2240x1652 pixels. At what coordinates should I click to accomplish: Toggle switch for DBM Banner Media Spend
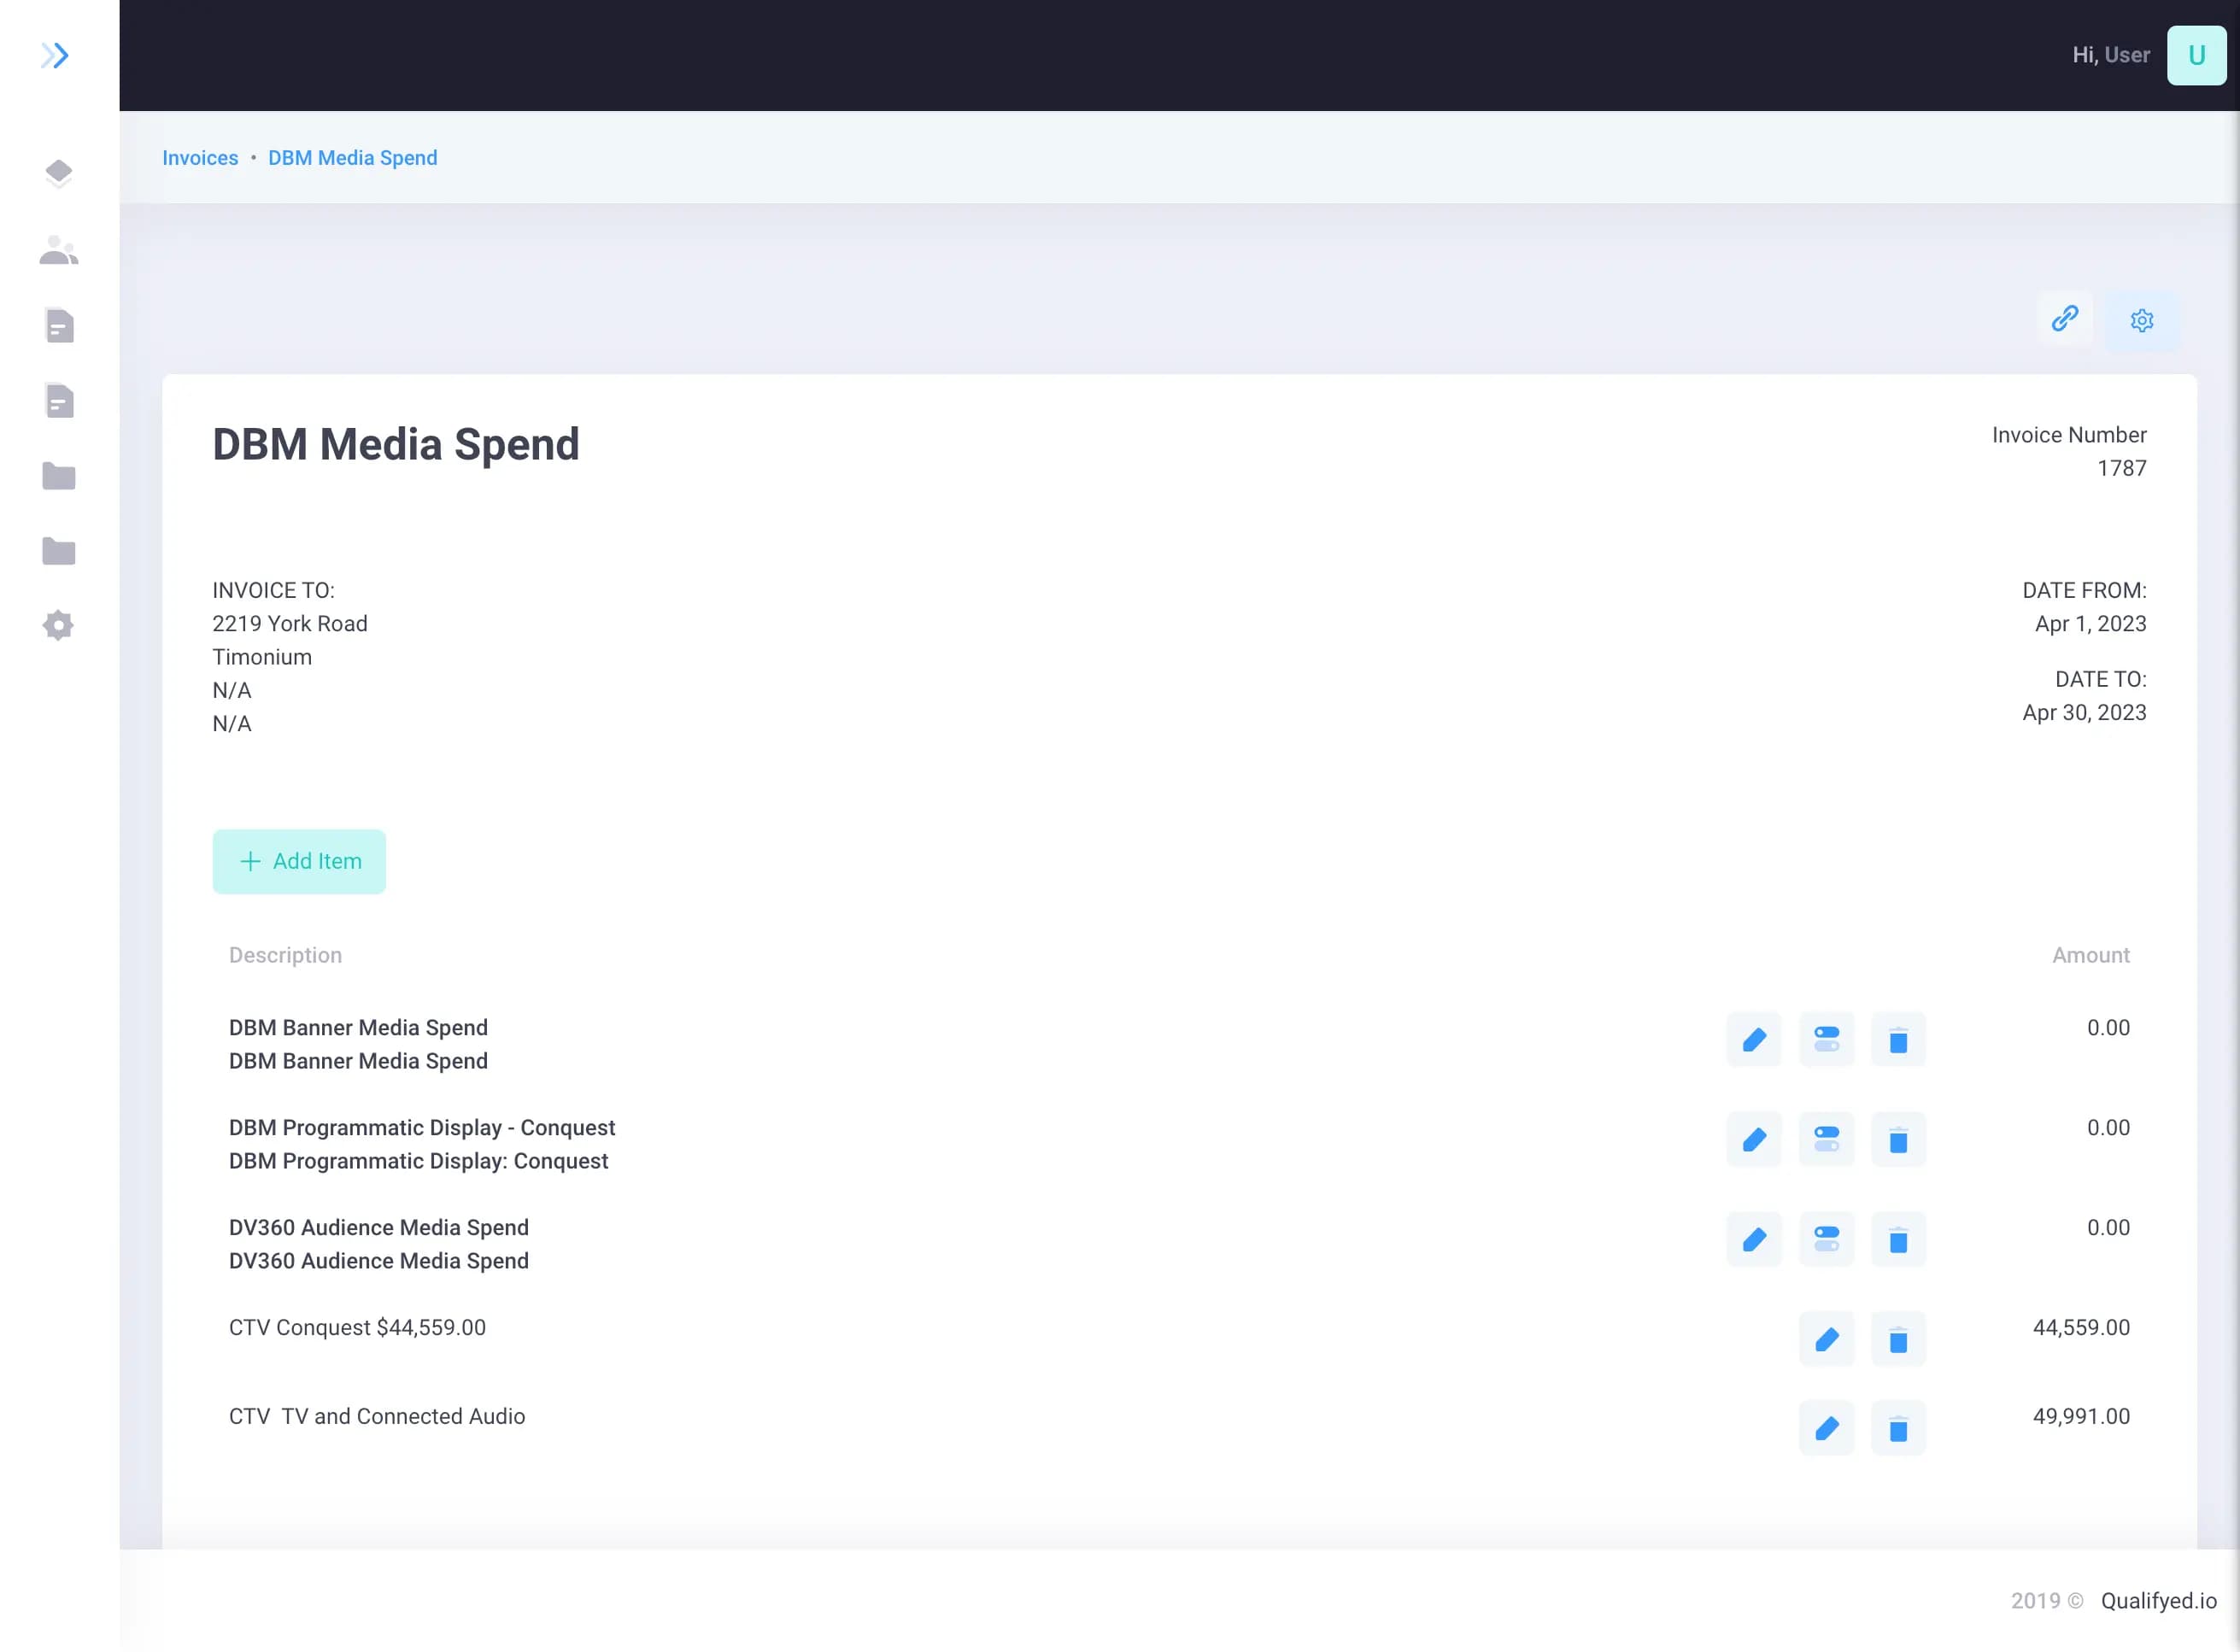(1826, 1040)
